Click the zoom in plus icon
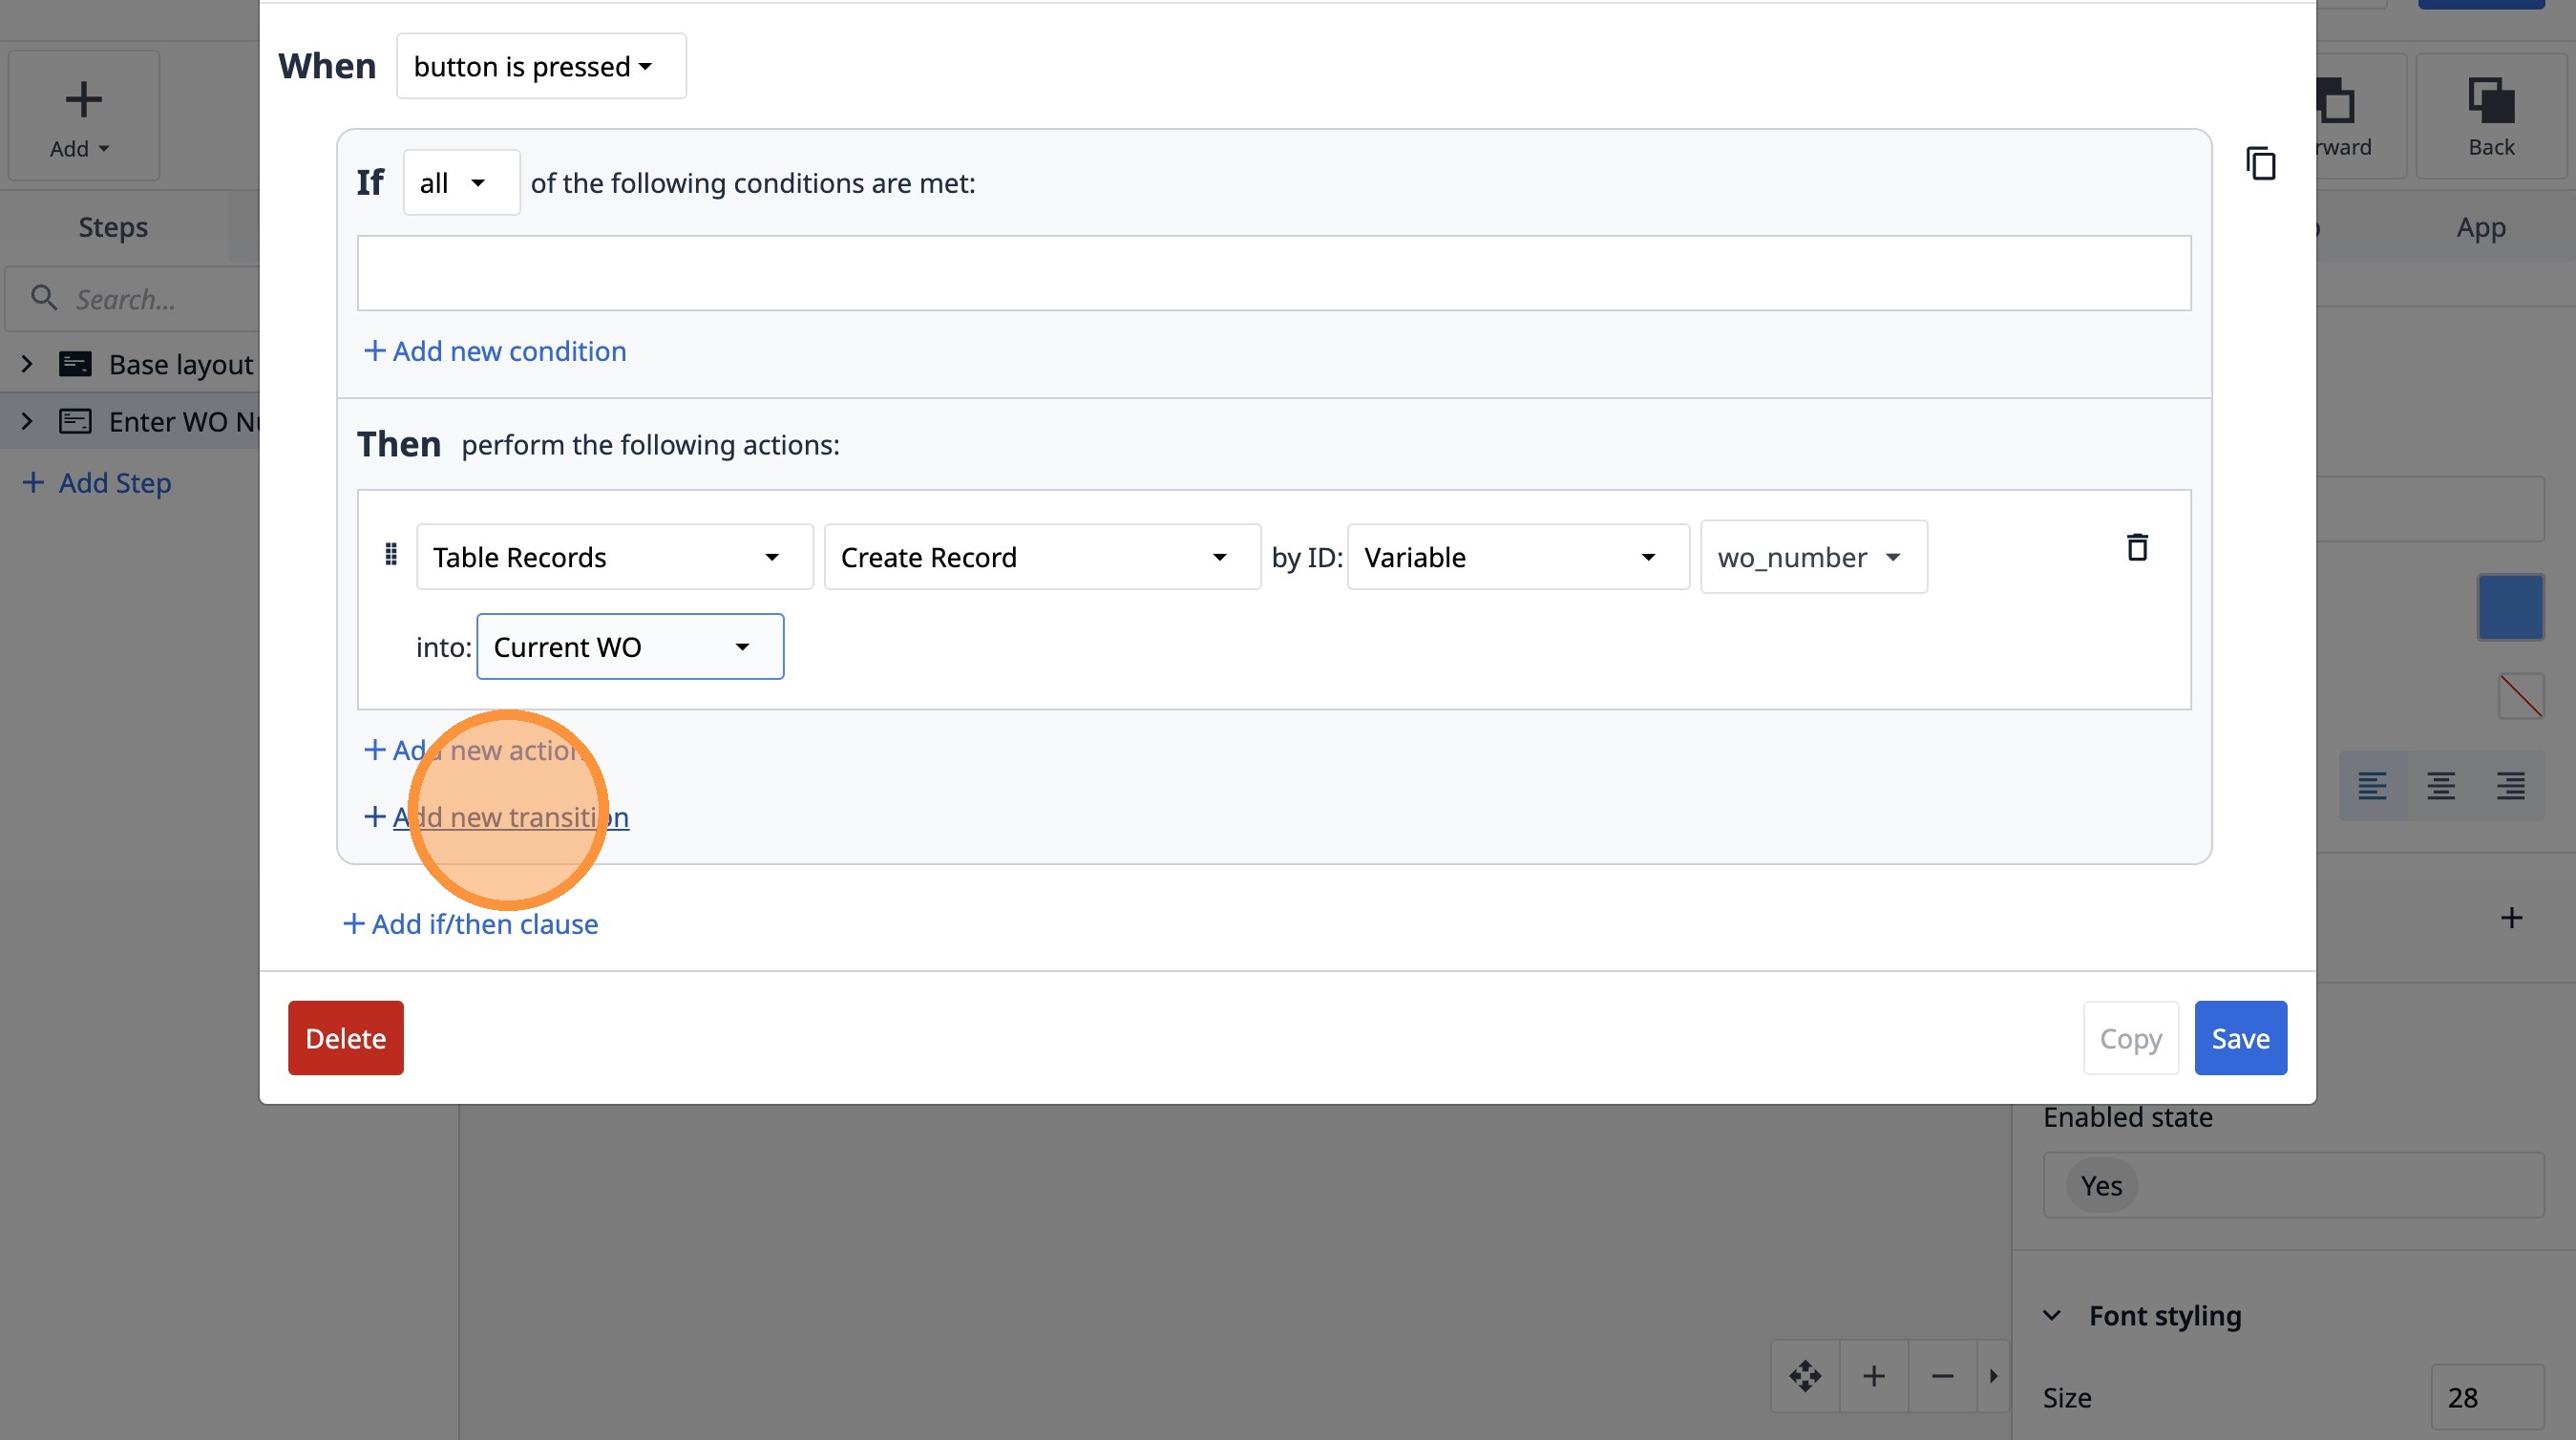Screen dimensions: 2576x1440 coord(1874,1376)
